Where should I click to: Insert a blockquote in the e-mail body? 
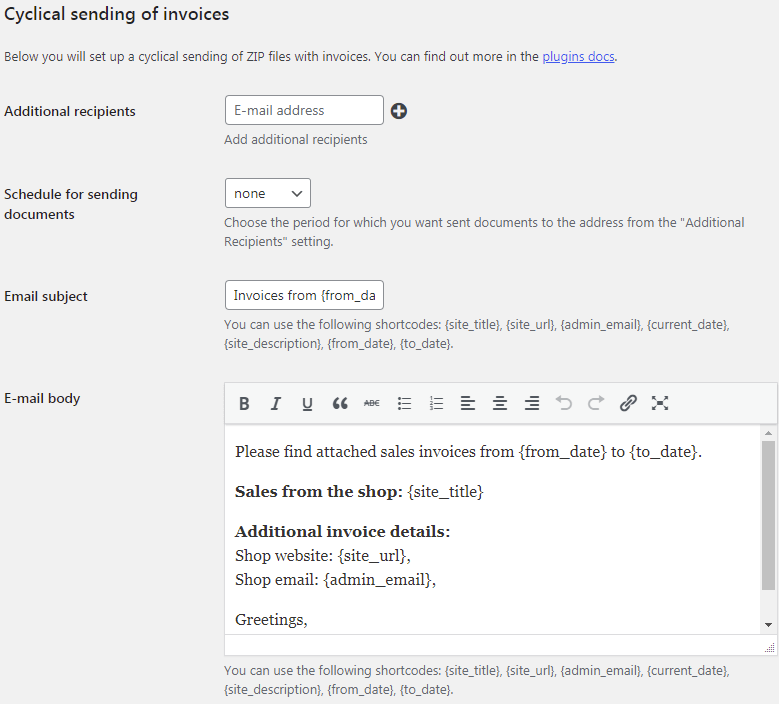click(x=340, y=404)
